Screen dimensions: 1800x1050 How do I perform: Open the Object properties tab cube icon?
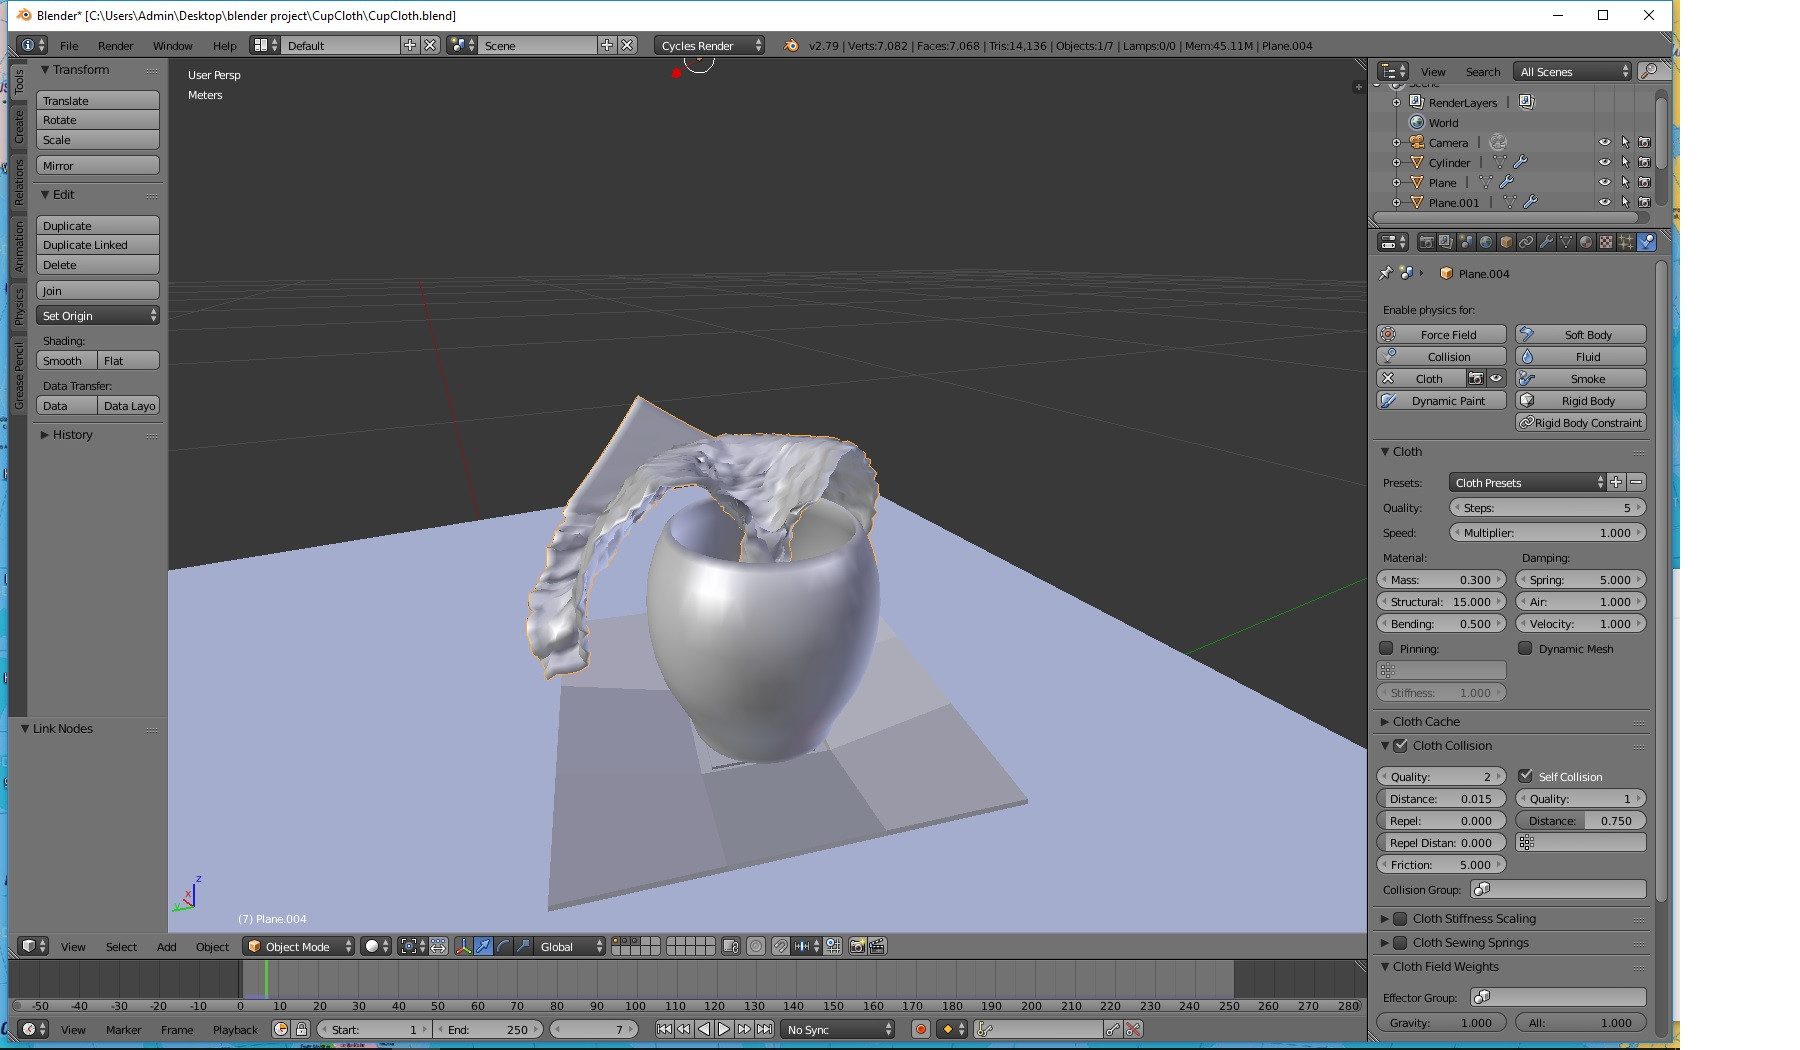[x=1506, y=242]
